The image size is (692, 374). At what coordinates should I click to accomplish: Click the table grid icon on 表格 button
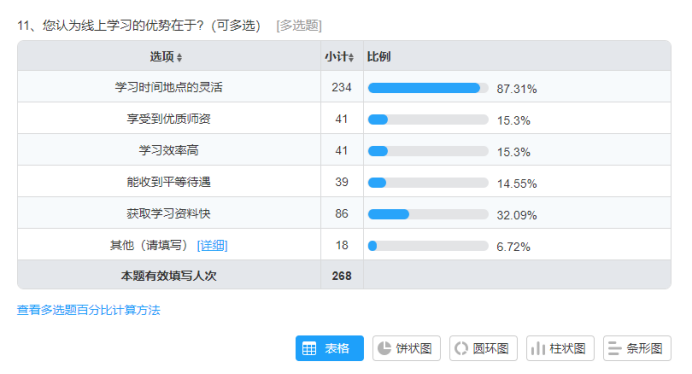tap(309, 348)
